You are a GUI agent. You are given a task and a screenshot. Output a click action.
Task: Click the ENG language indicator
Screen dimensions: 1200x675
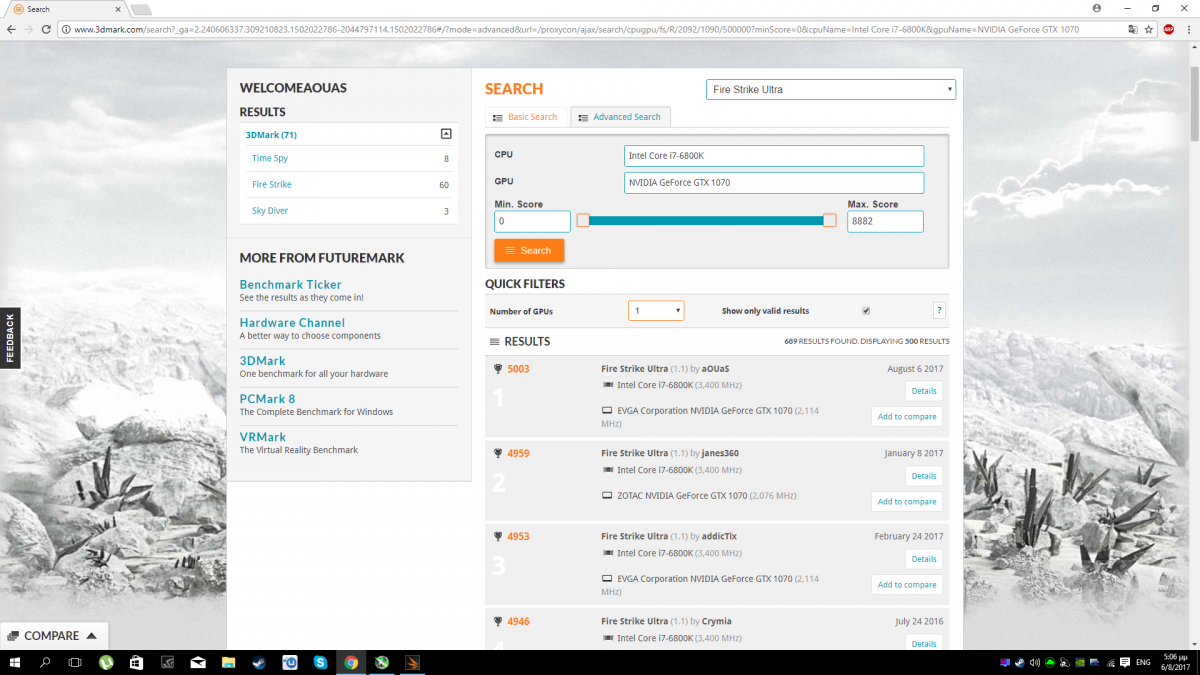pyautogui.click(x=1141, y=662)
